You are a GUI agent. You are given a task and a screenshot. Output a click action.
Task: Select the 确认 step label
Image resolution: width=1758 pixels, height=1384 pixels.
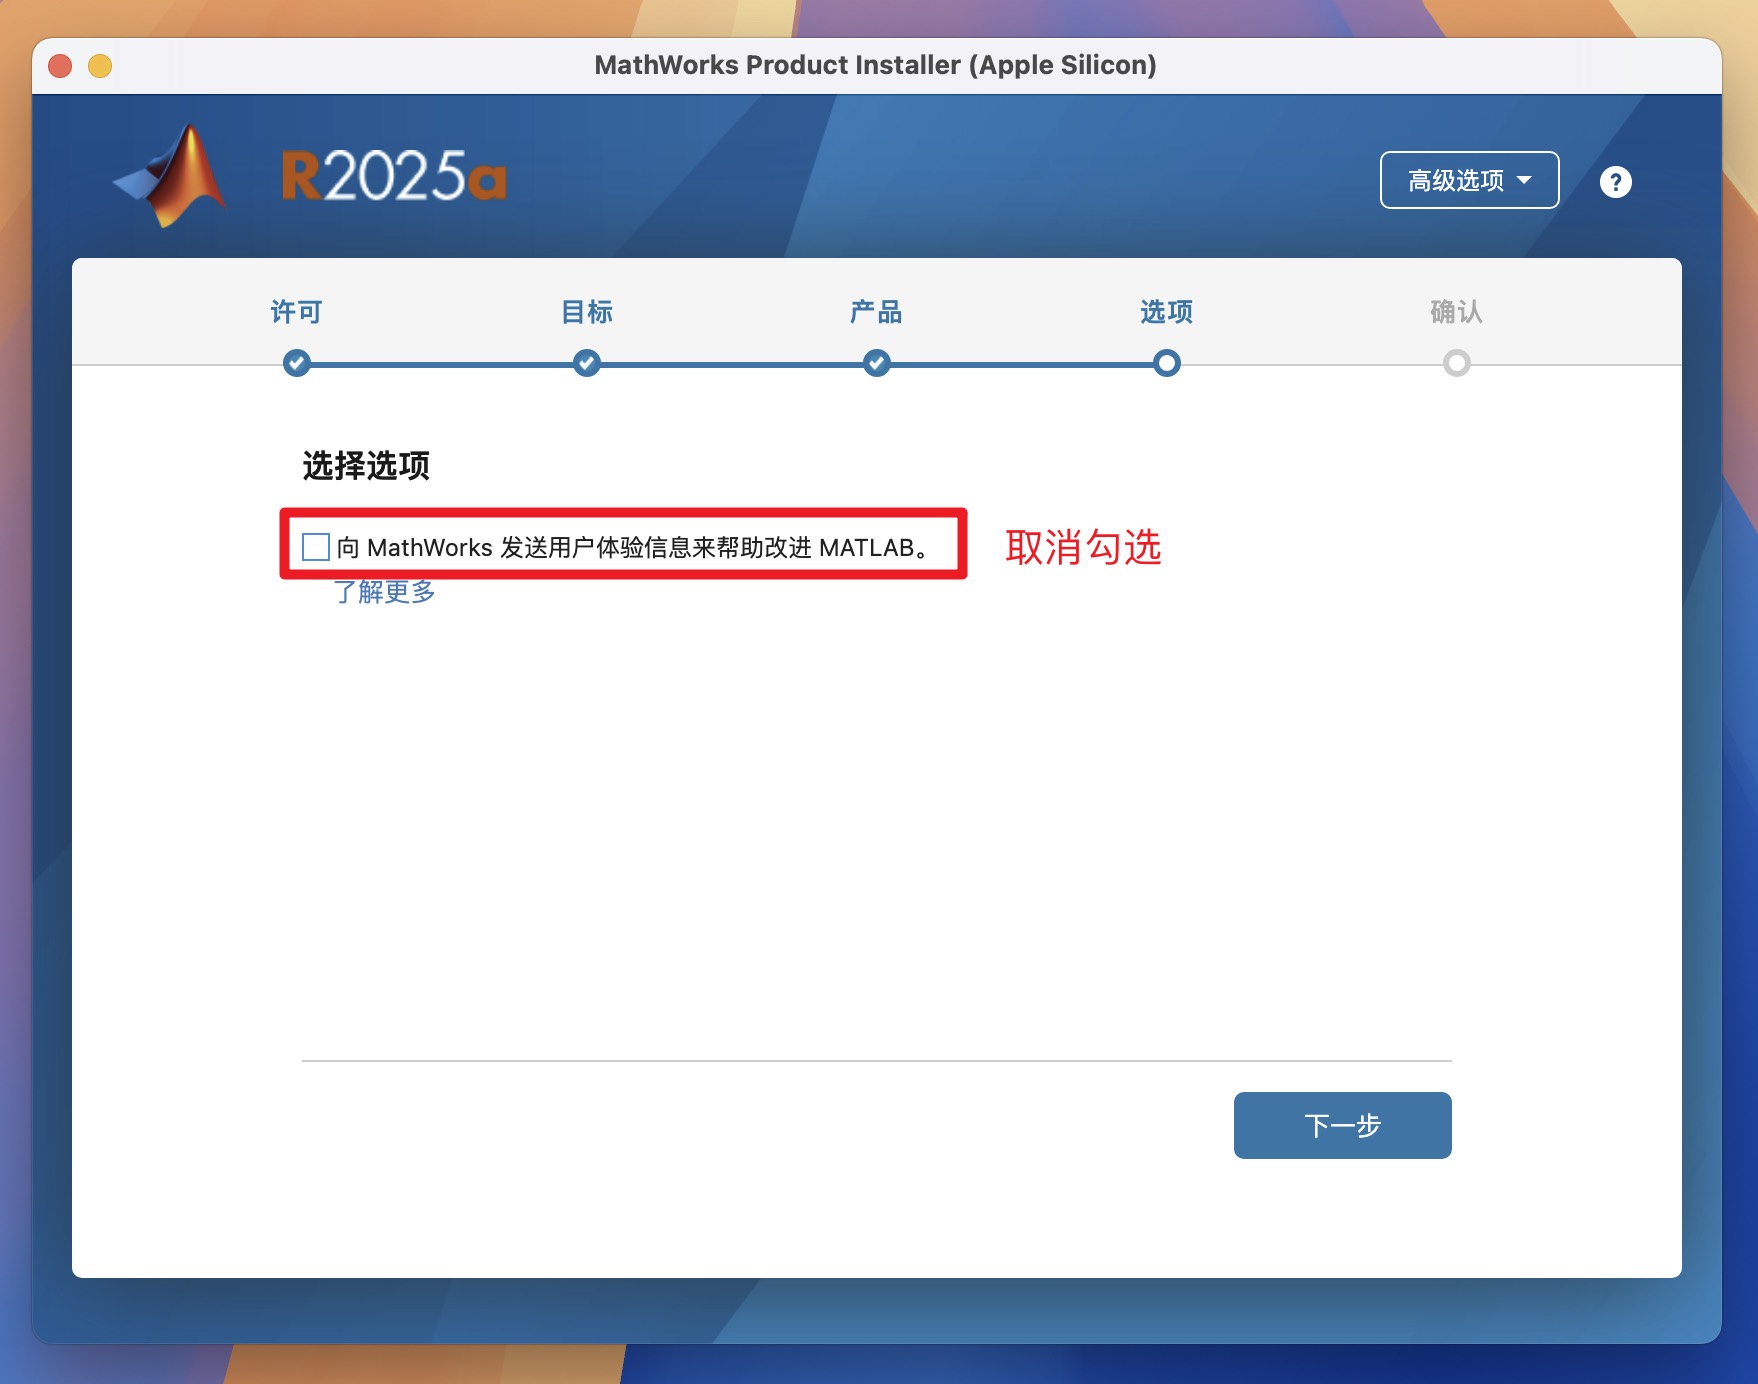point(1456,312)
